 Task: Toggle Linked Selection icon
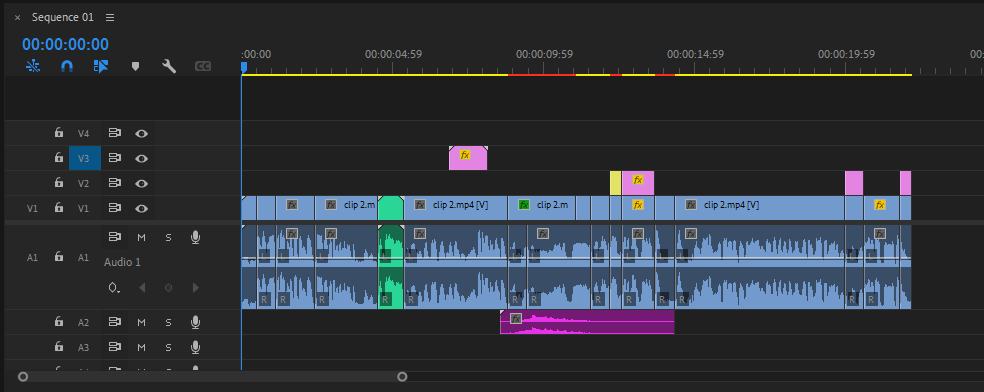pyautogui.click(x=100, y=66)
